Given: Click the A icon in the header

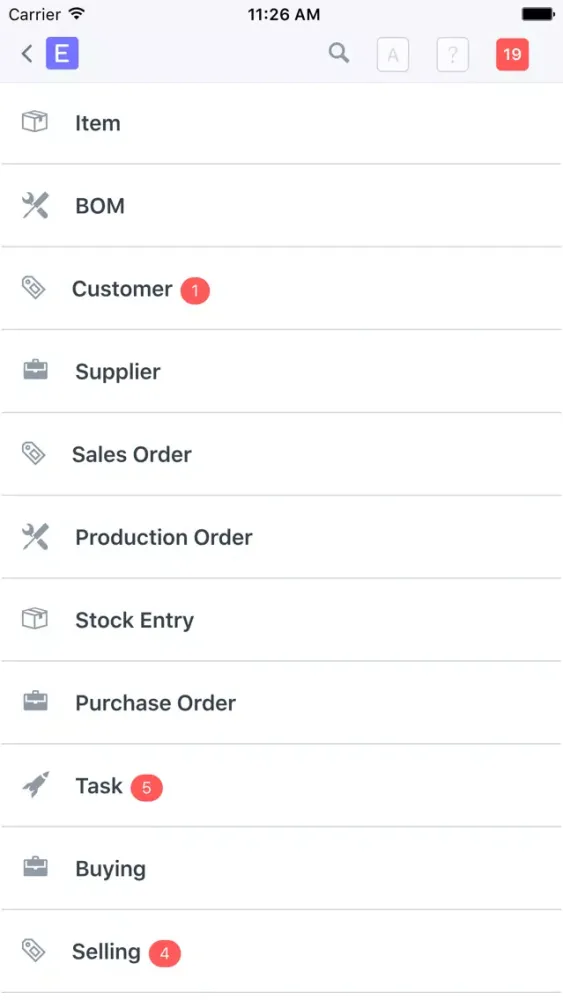Looking at the screenshot, I should [393, 54].
